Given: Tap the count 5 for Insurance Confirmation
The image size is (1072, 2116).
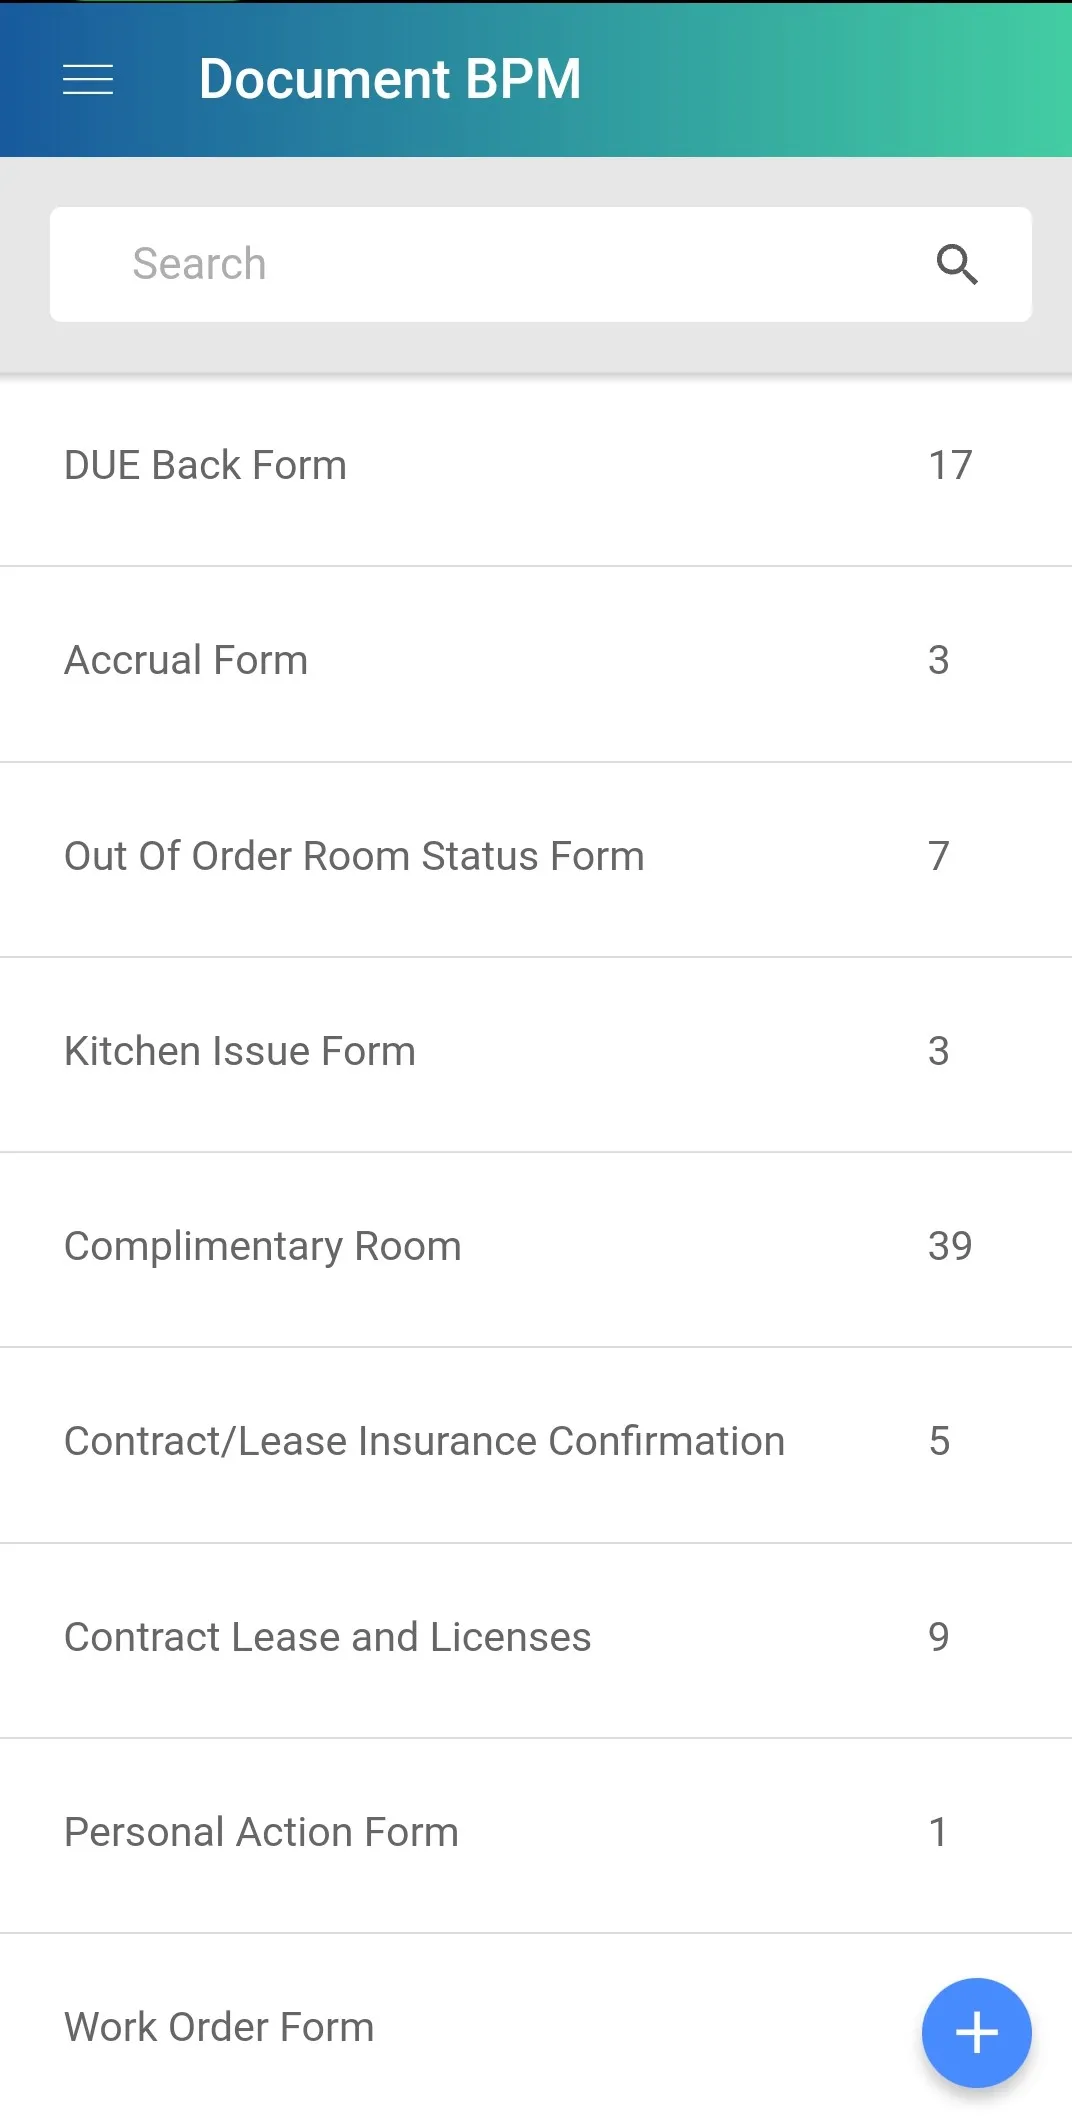Looking at the screenshot, I should point(939,1441).
